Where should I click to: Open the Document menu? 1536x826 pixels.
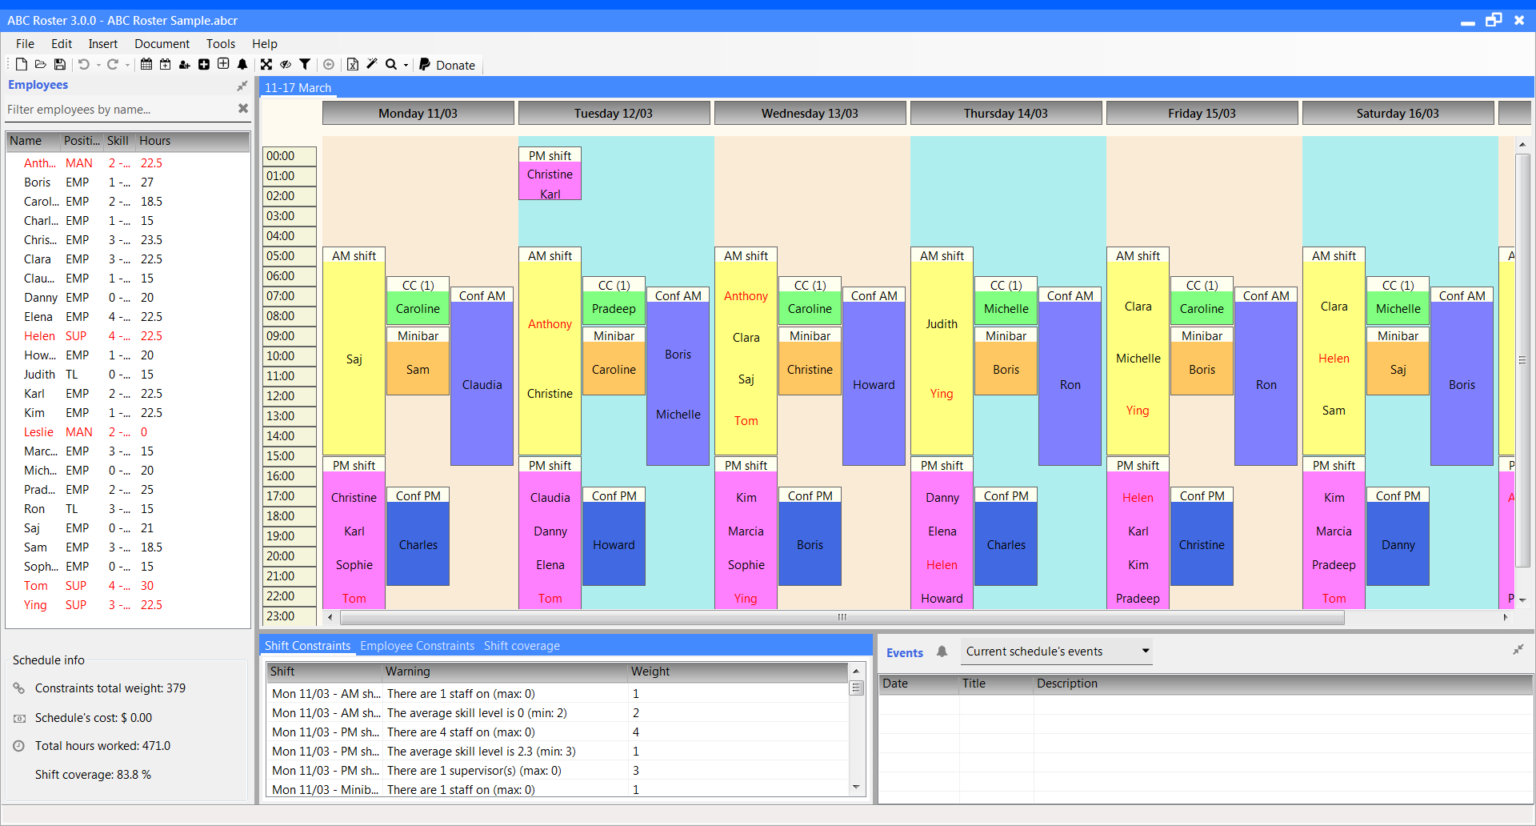coord(162,43)
